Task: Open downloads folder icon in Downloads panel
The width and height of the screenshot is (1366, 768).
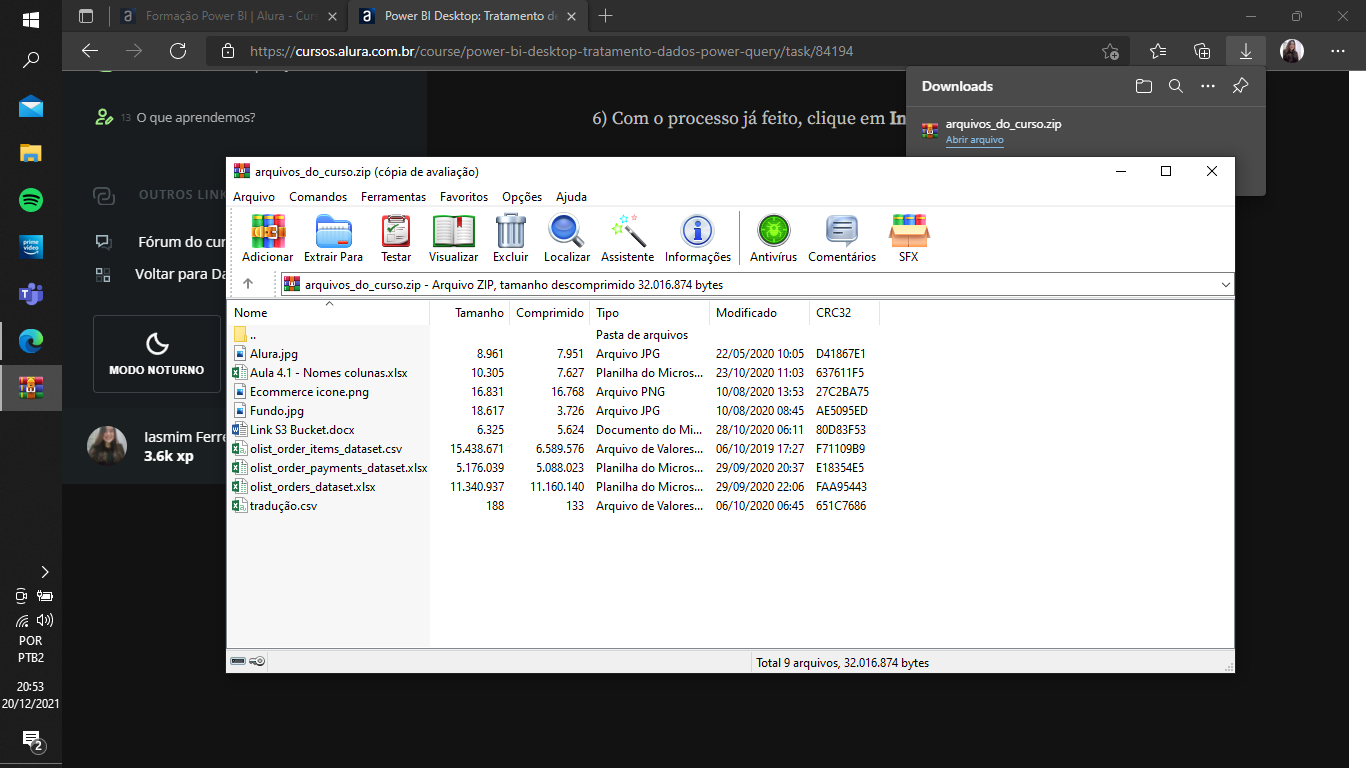Action: (1144, 86)
